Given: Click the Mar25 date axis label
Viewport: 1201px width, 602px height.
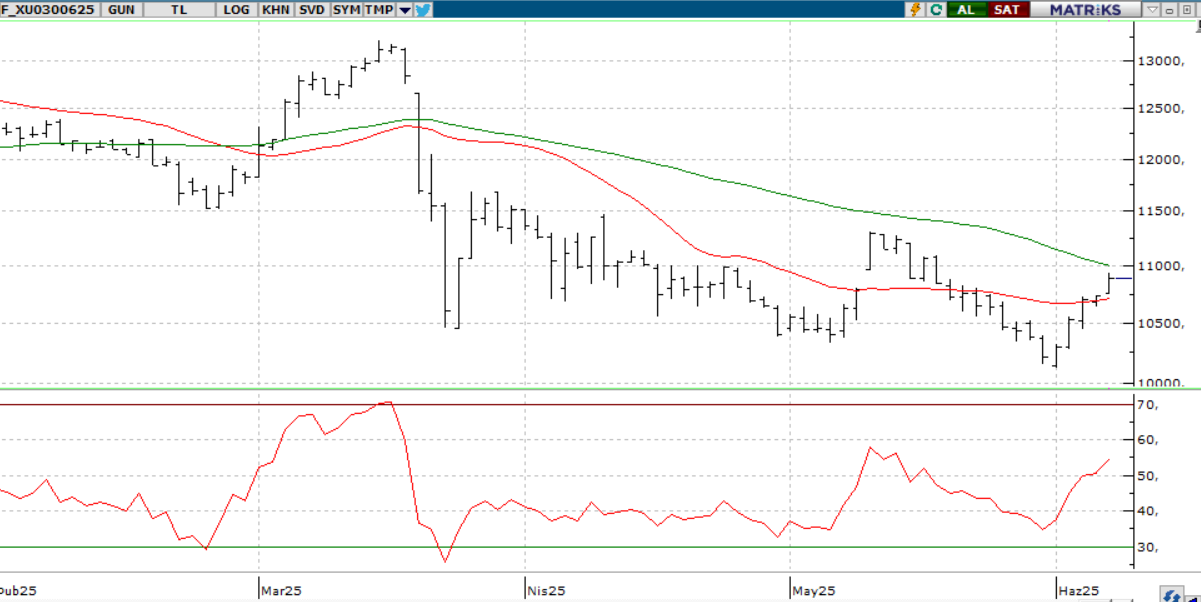Looking at the screenshot, I should click(x=283, y=590).
